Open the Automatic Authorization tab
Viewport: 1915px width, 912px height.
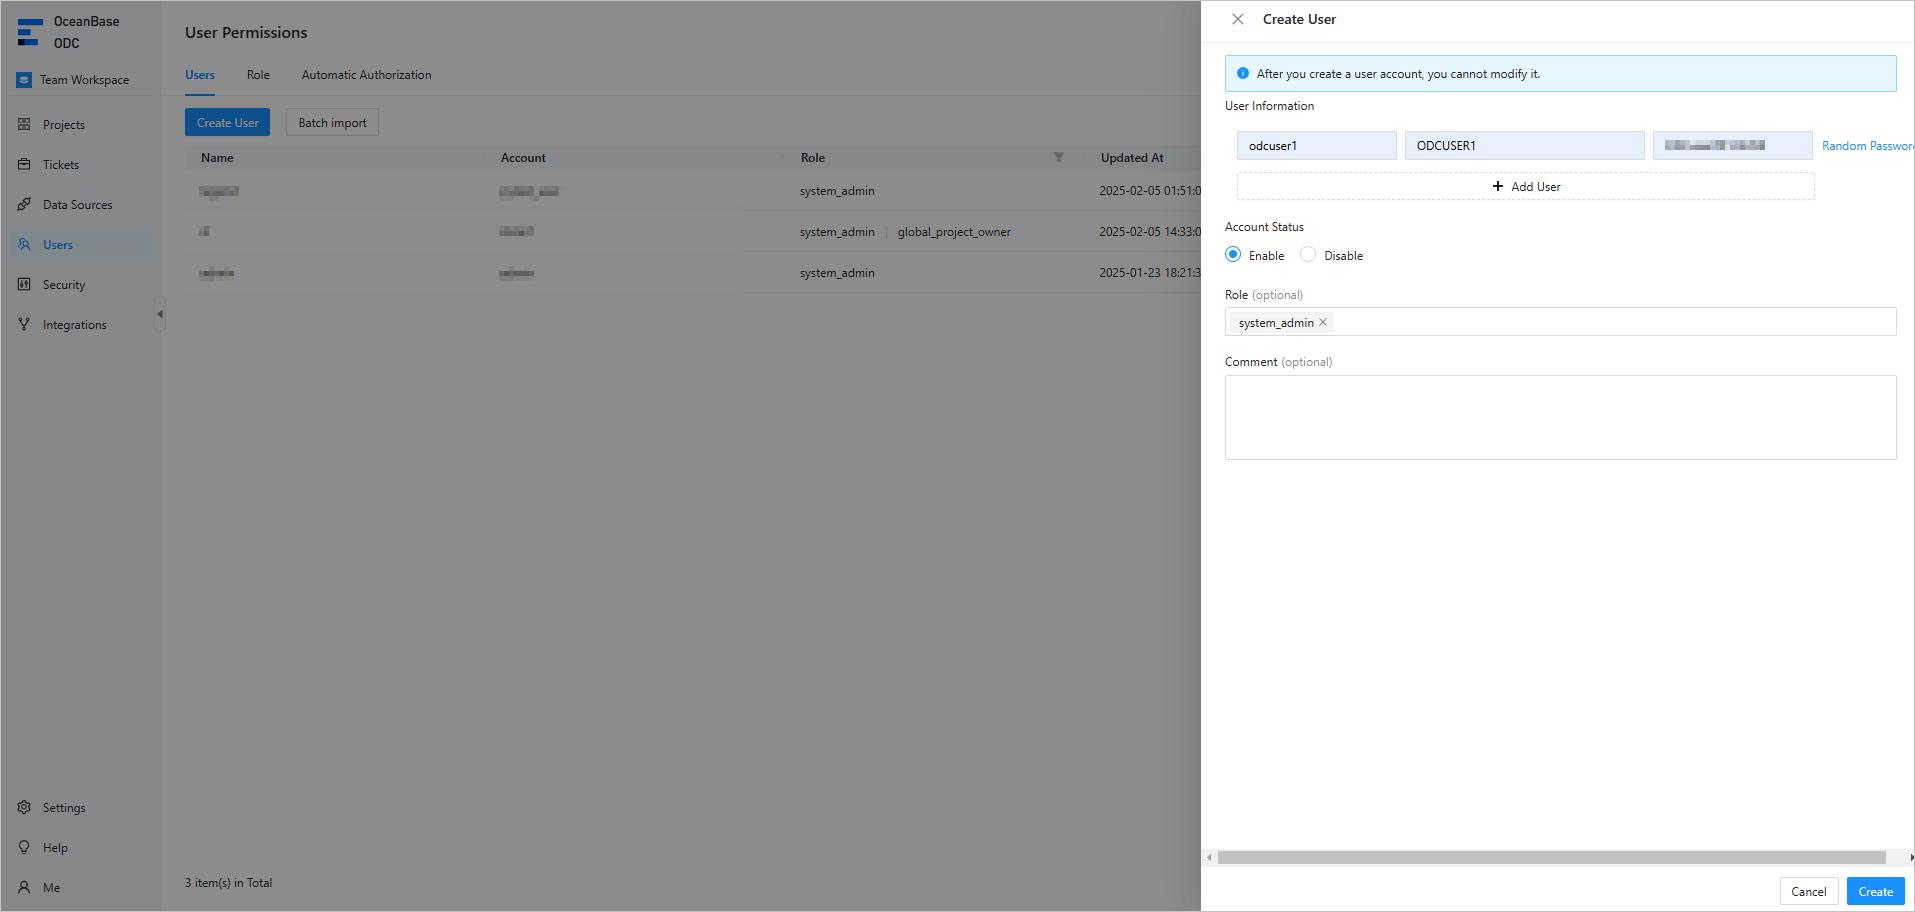click(x=366, y=75)
